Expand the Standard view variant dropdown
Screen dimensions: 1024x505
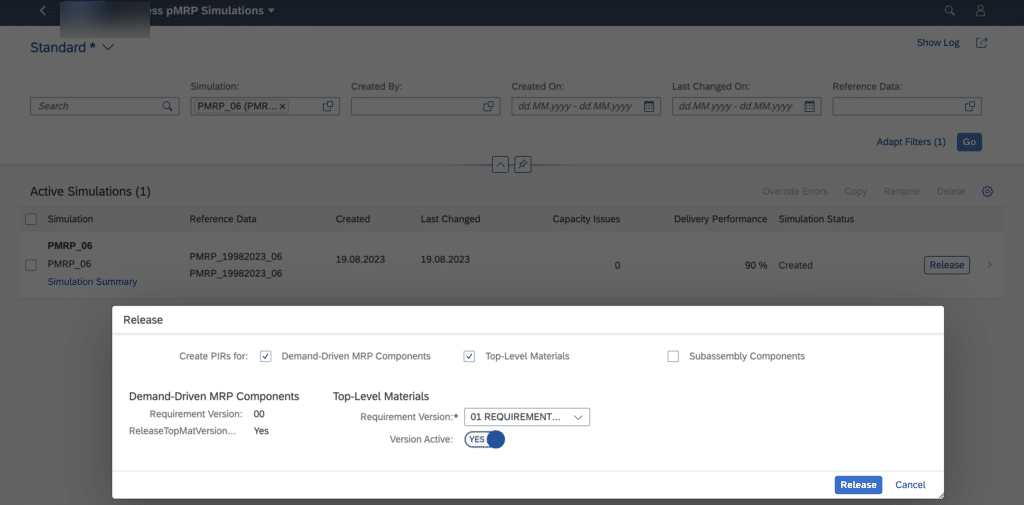click(108, 48)
